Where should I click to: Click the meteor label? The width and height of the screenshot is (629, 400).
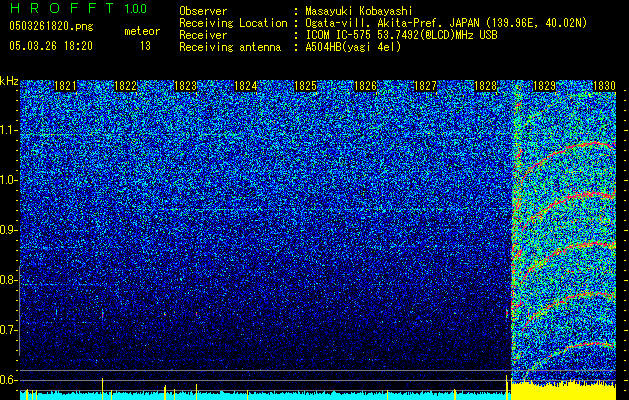click(x=142, y=31)
